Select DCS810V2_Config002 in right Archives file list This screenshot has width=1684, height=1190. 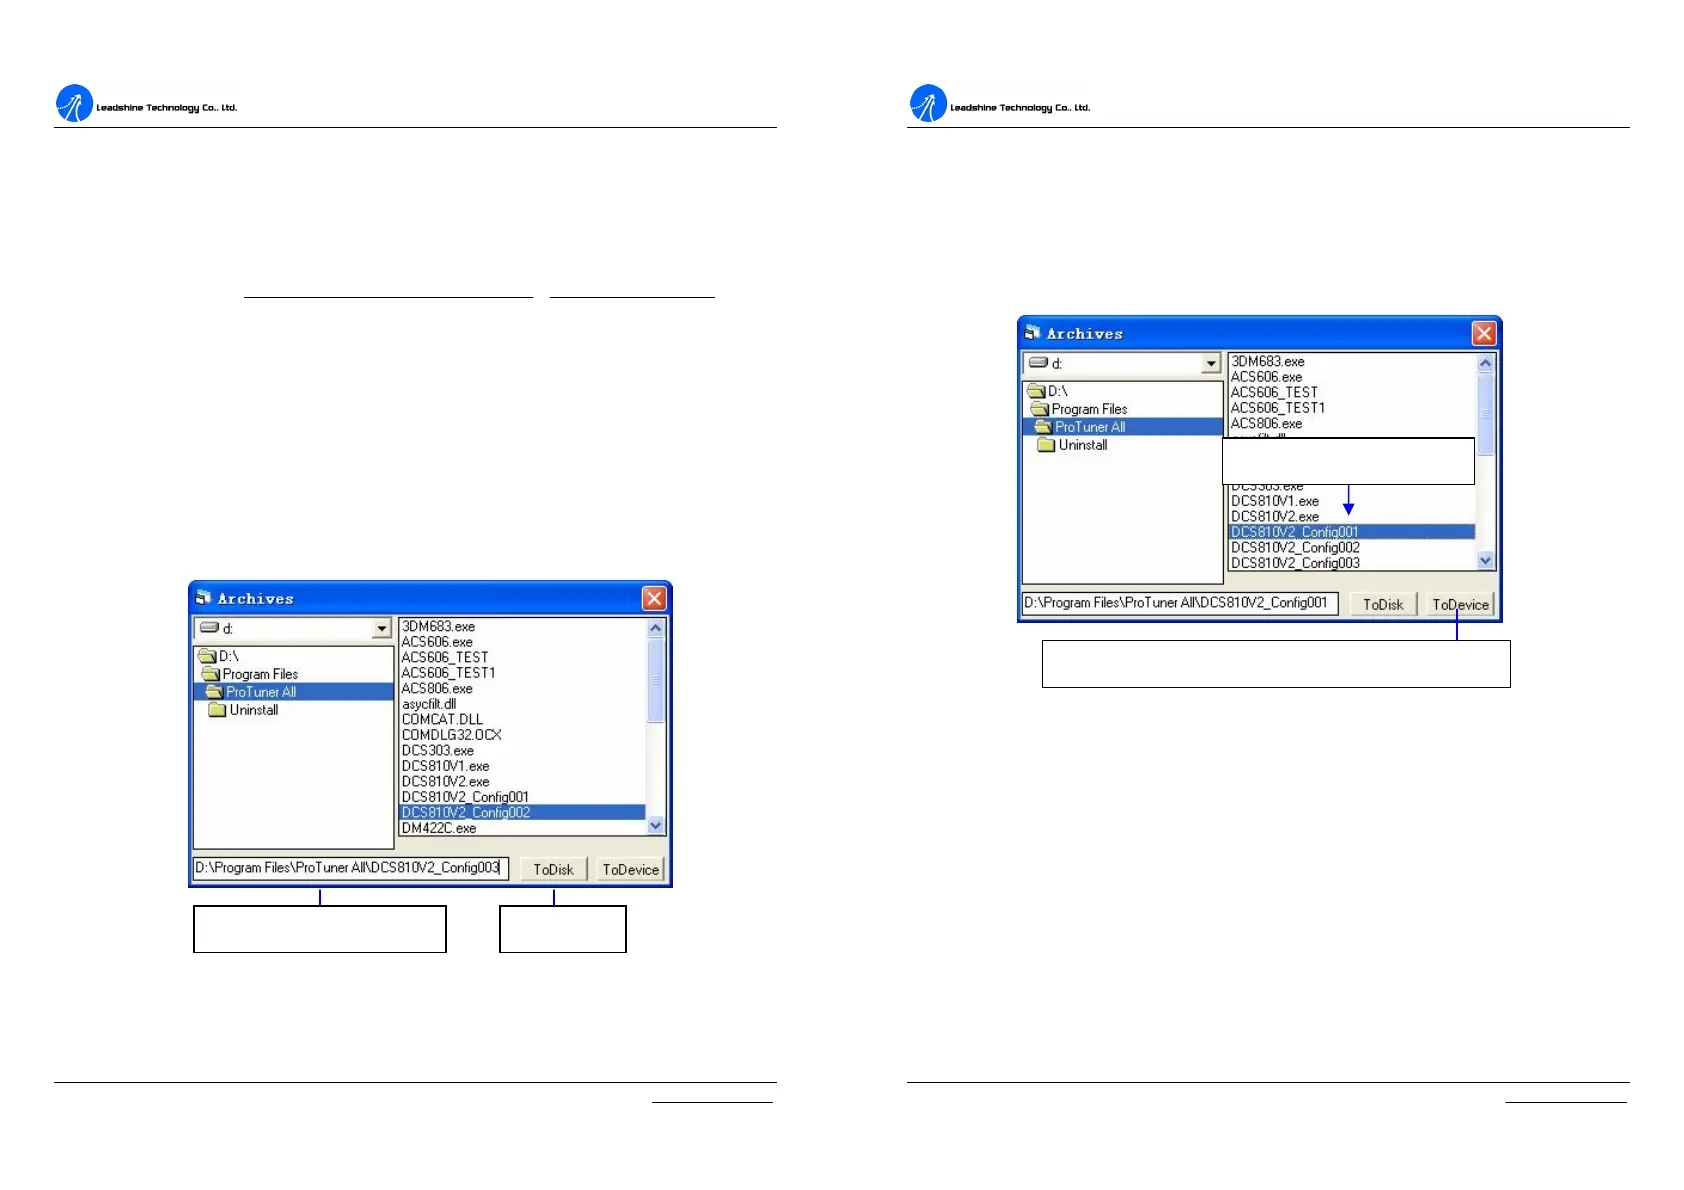(x=1295, y=548)
